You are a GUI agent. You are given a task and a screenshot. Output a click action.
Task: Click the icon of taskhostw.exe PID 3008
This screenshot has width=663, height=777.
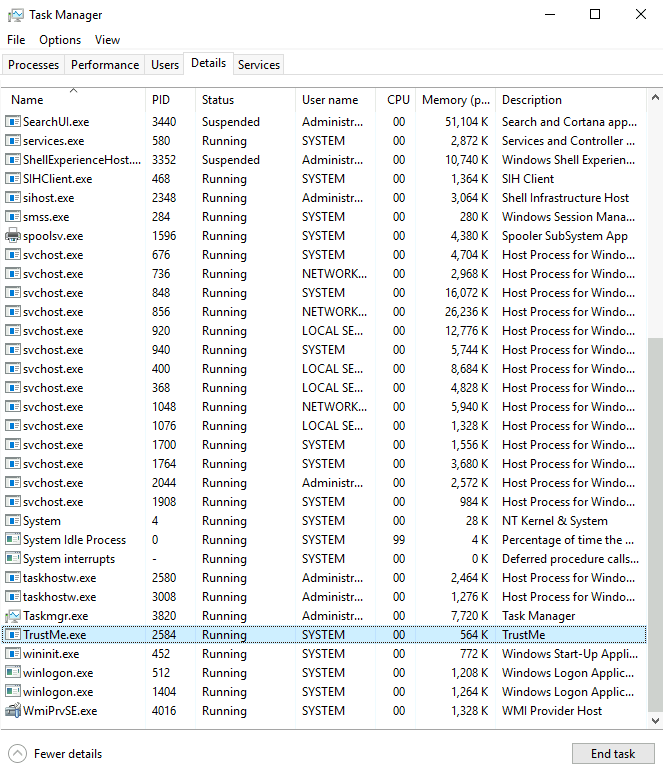(x=13, y=597)
